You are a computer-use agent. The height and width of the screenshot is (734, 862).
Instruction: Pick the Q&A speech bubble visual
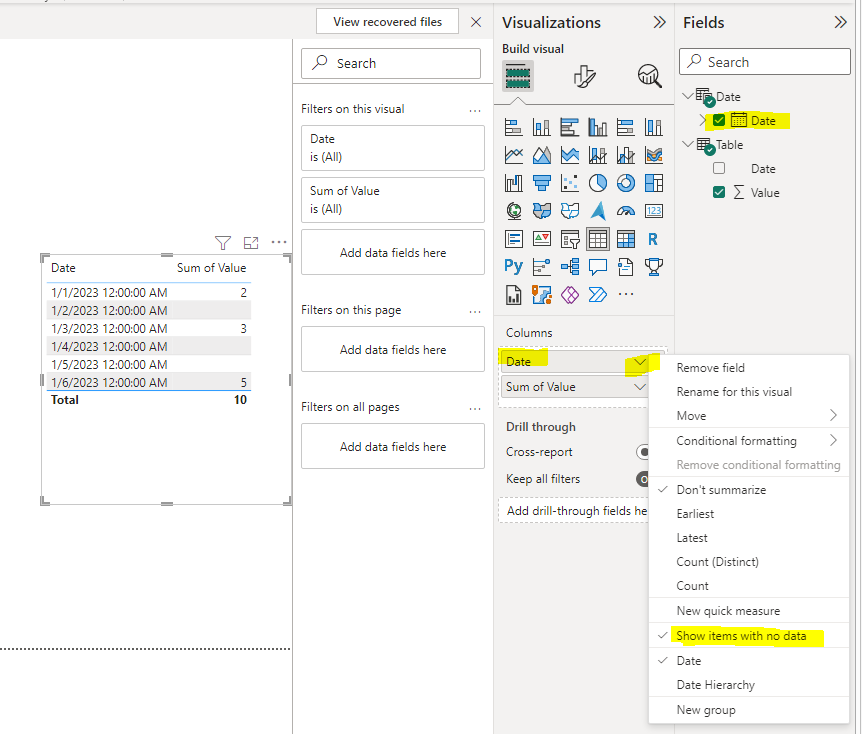point(598,267)
